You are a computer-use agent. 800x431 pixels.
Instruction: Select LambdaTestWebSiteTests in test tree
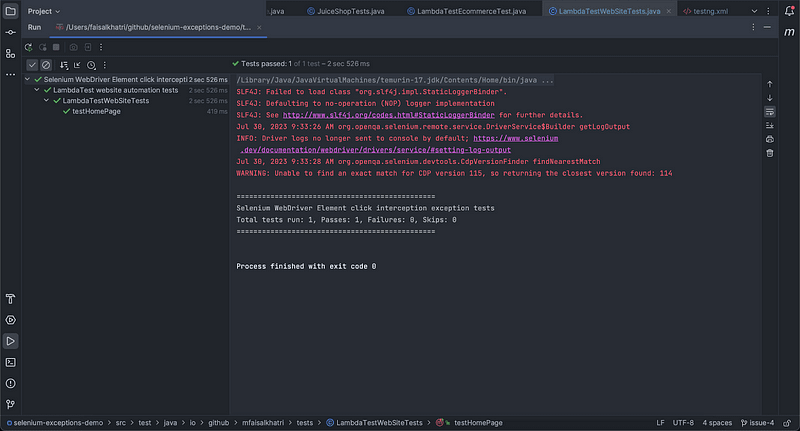pyautogui.click(x=106, y=101)
